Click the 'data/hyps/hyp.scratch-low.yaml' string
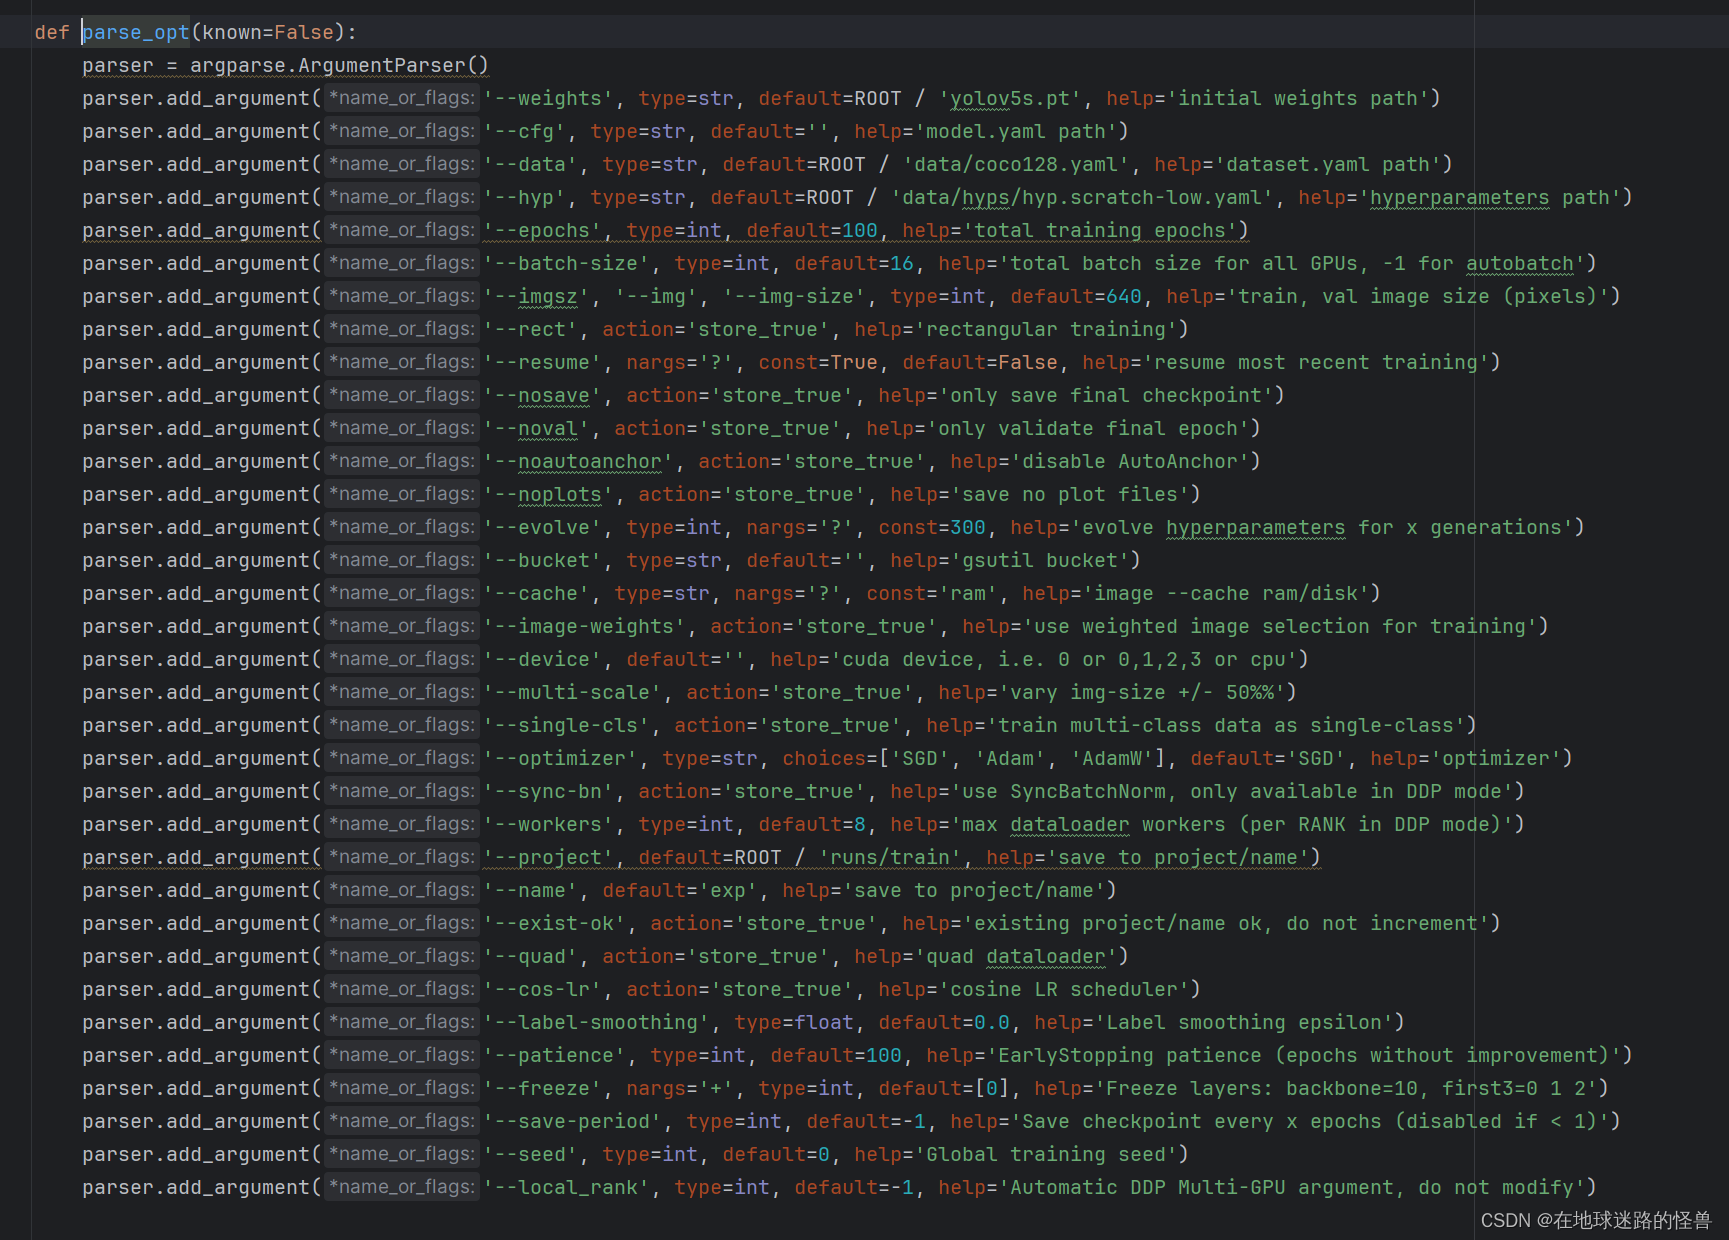Screen dimensions: 1729x1240 click(1082, 197)
